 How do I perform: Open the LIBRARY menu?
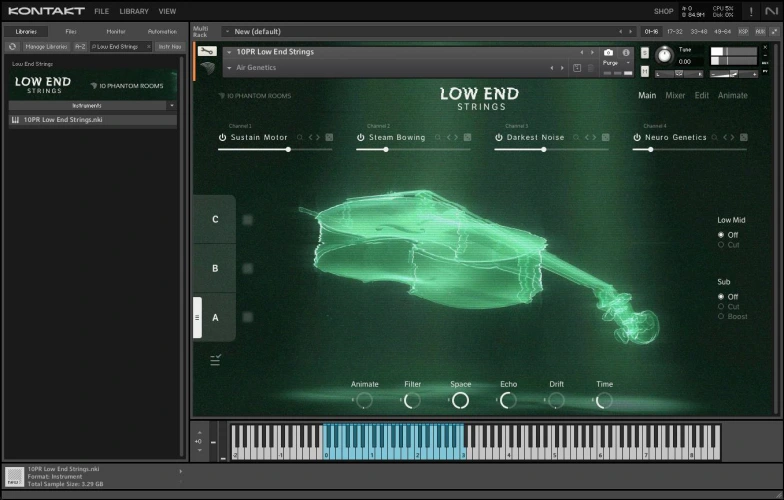[133, 11]
